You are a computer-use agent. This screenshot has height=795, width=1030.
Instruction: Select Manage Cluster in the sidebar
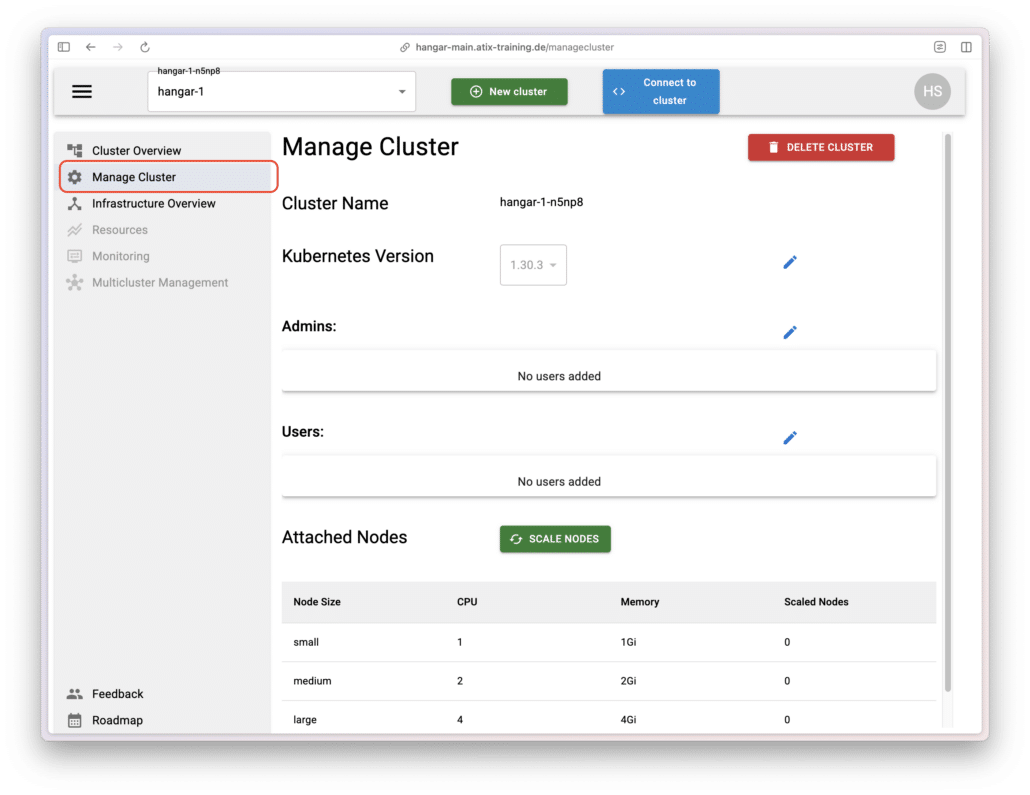point(134,177)
